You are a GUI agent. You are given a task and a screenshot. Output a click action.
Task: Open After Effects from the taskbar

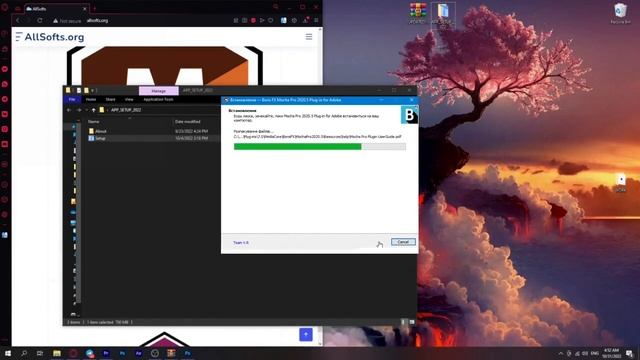[x=138, y=353]
